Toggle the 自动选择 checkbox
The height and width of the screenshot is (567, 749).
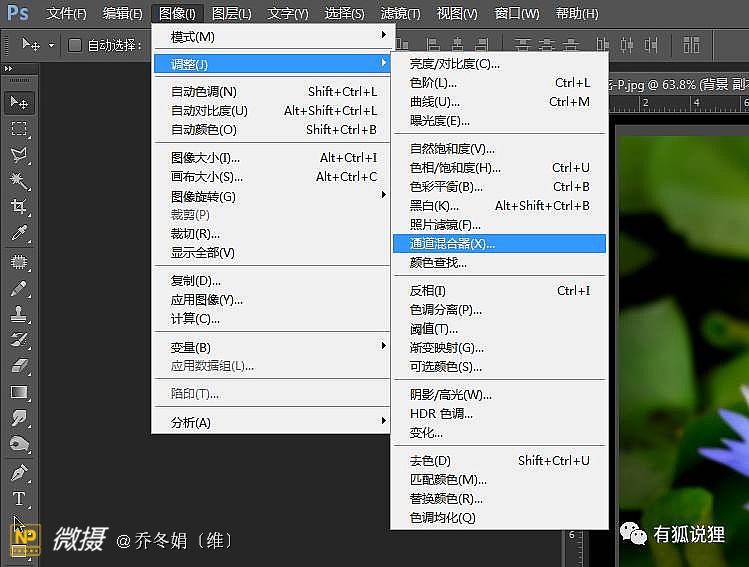75,45
